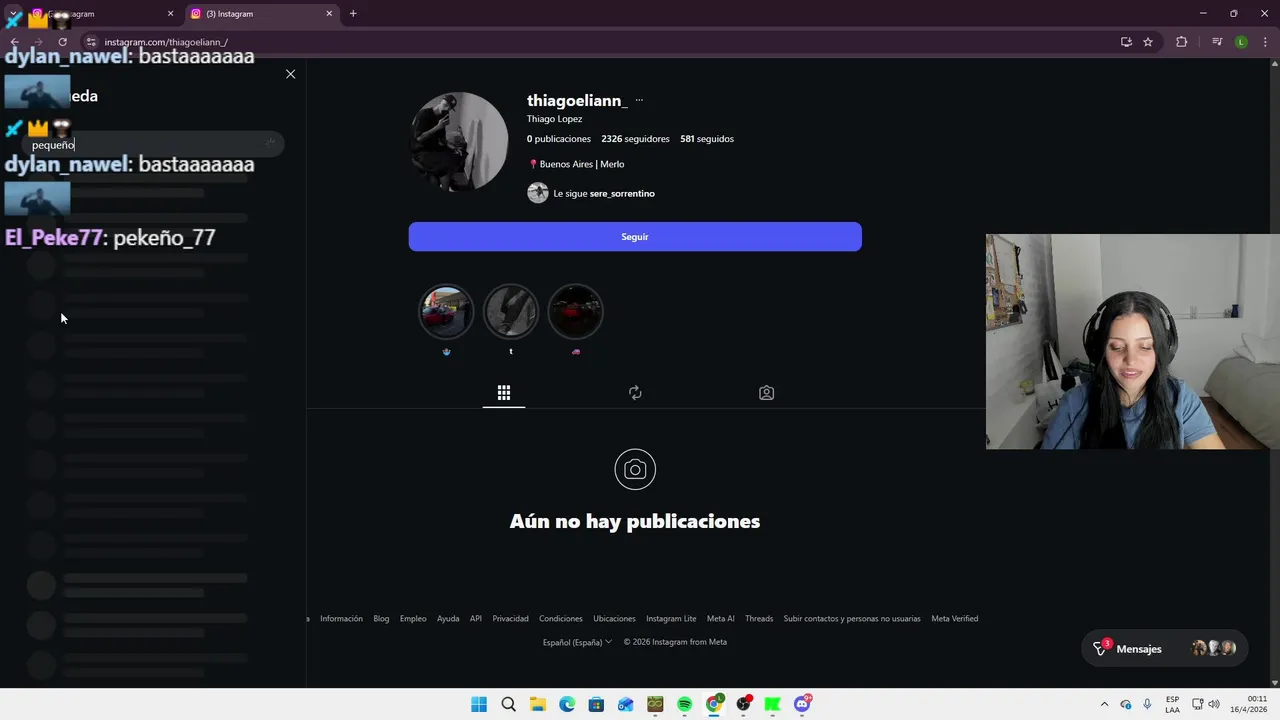Open the API footer link
Image resolution: width=1280 pixels, height=720 pixels.
coord(476,619)
